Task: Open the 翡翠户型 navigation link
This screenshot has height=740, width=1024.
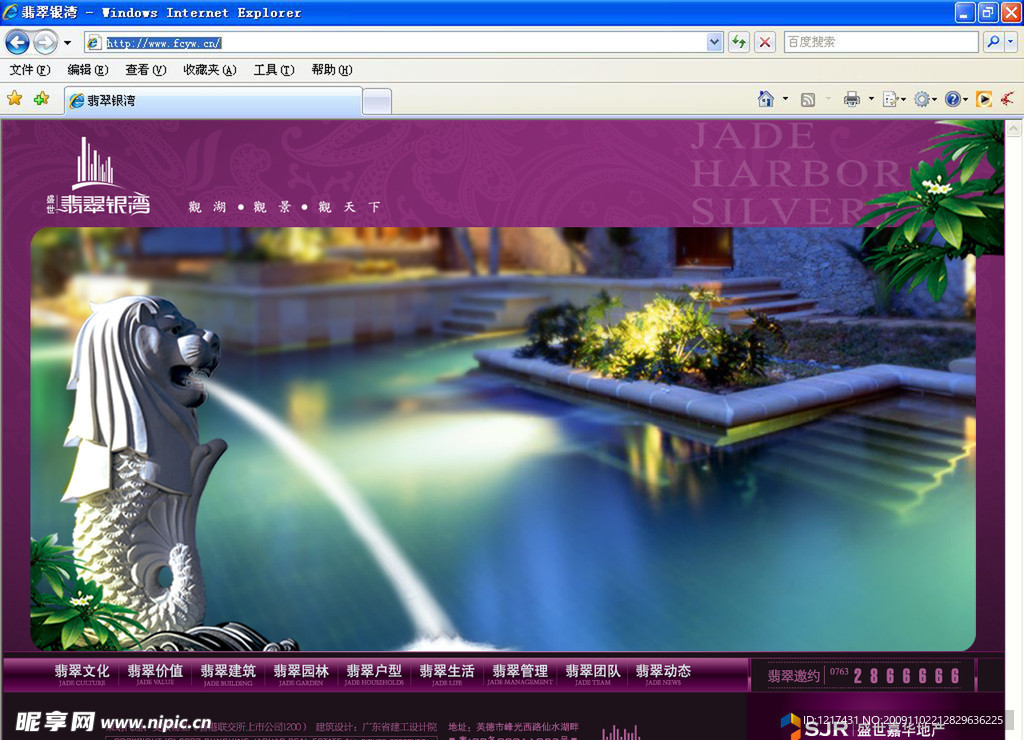Action: pyautogui.click(x=374, y=674)
